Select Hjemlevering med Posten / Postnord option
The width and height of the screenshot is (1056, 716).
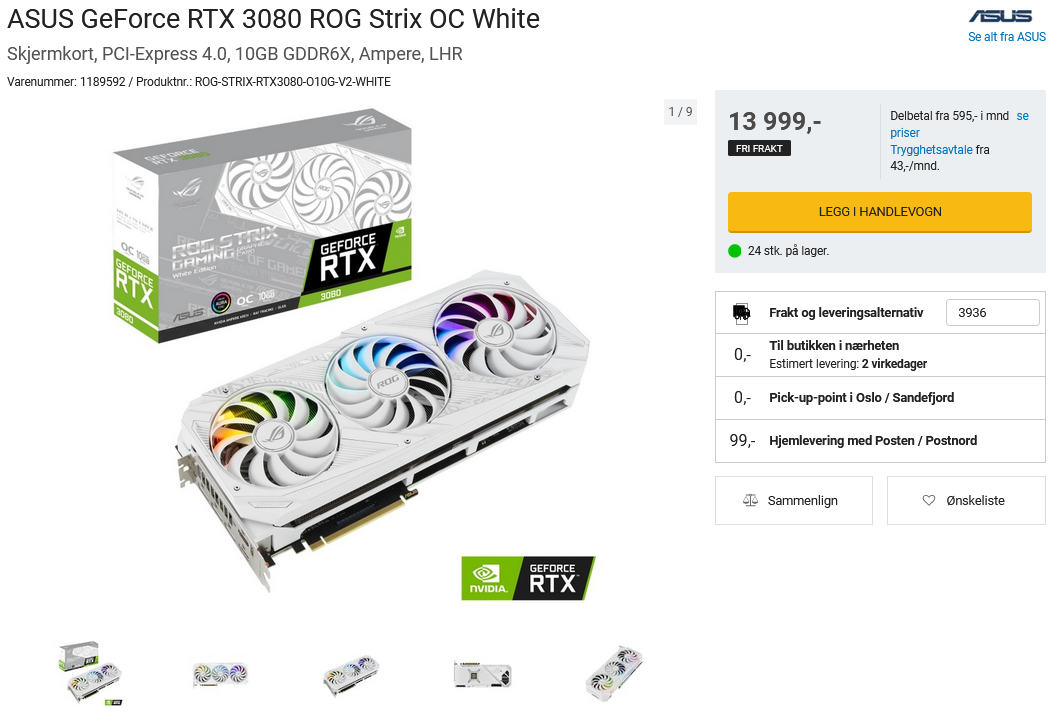click(x=880, y=441)
